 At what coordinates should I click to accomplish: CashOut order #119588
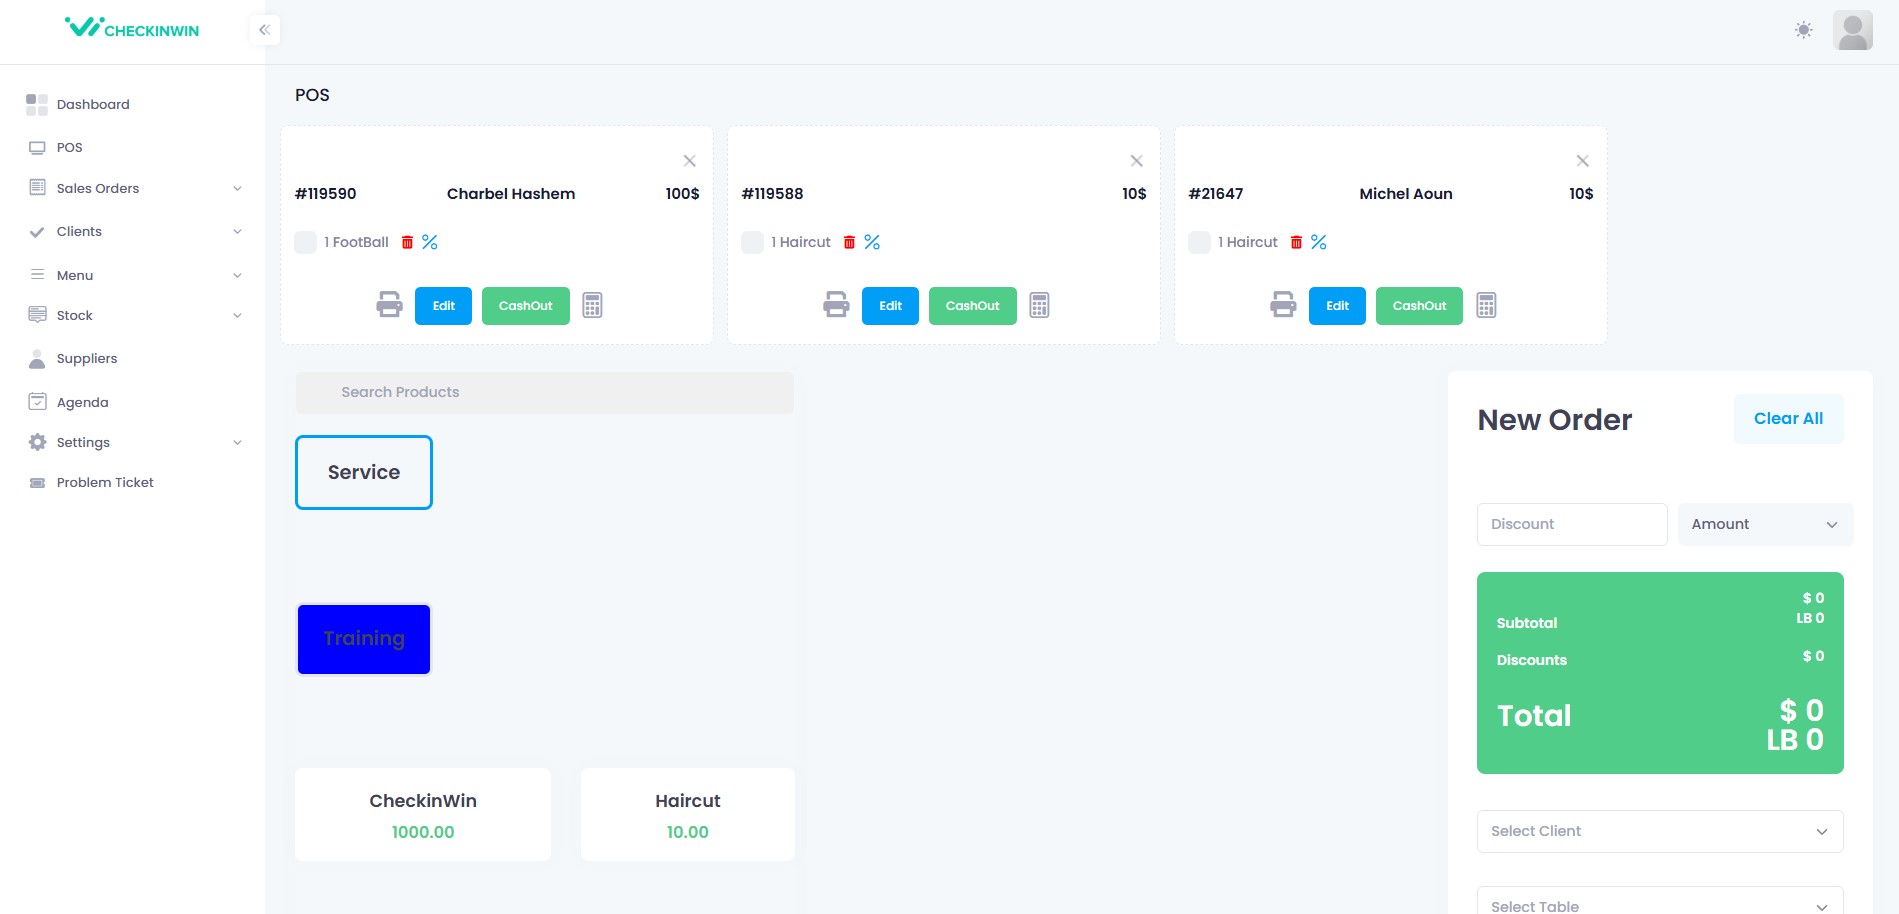(x=973, y=306)
